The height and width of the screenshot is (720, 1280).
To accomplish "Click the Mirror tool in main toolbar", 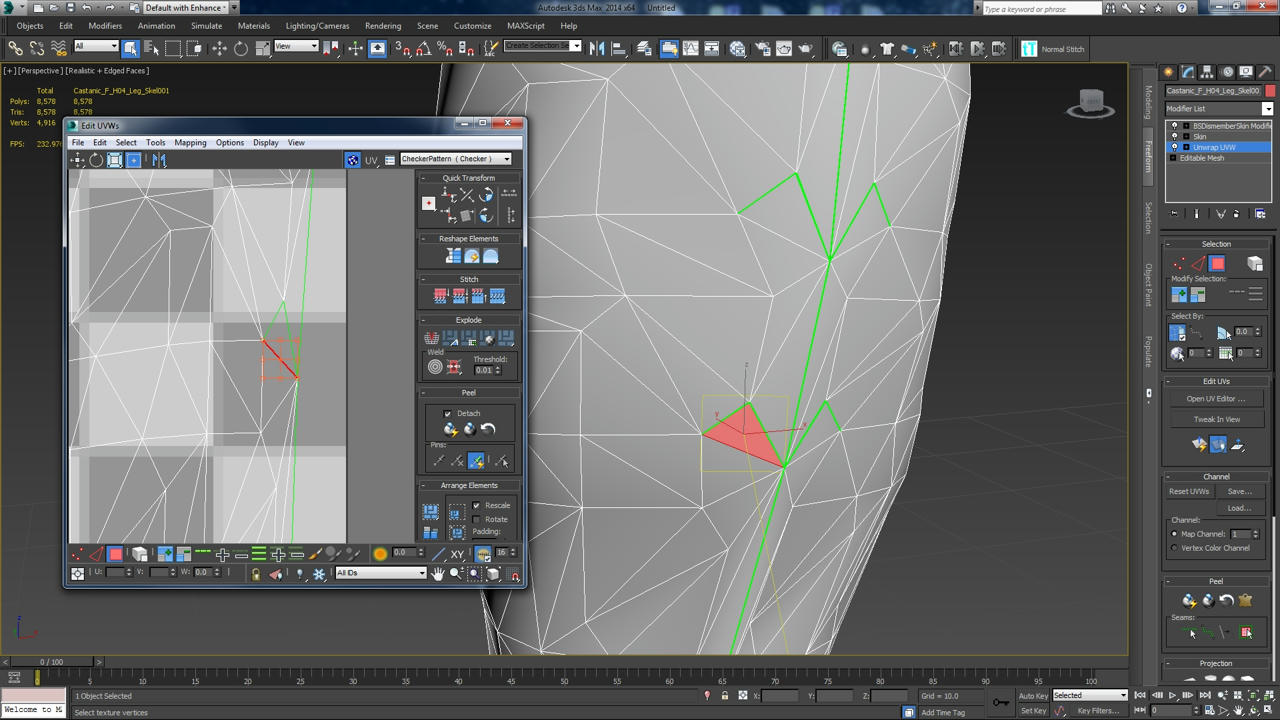I will point(597,48).
